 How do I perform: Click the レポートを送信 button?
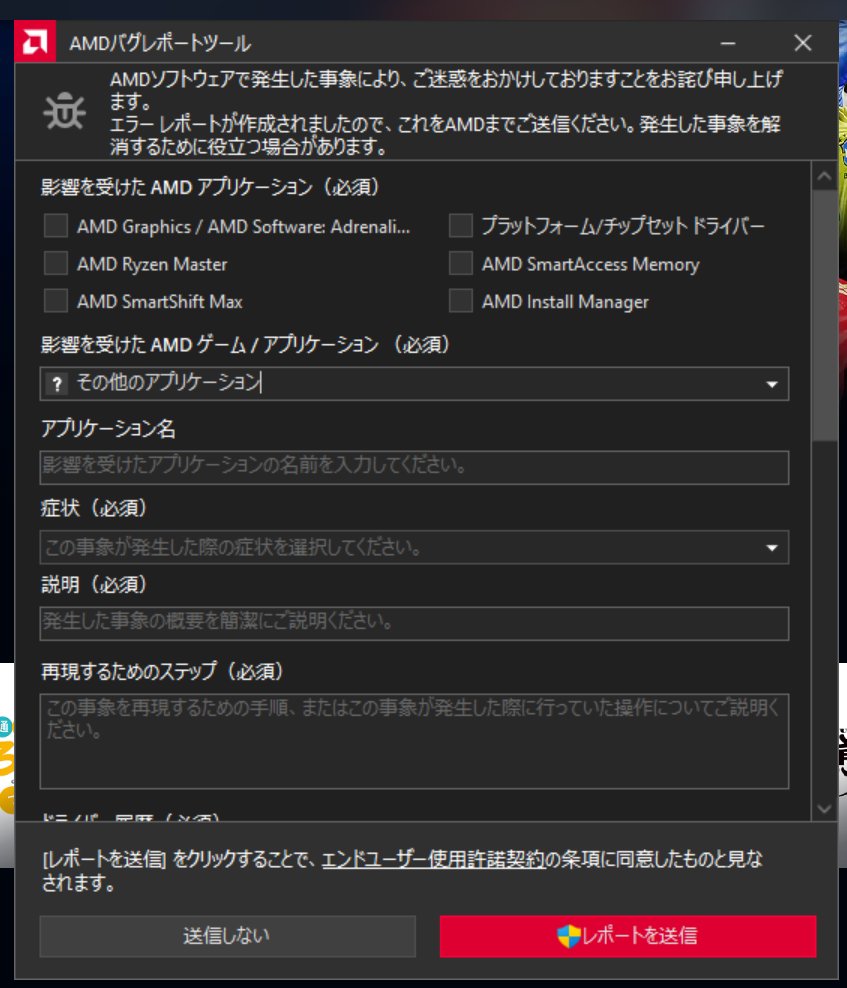click(x=628, y=936)
